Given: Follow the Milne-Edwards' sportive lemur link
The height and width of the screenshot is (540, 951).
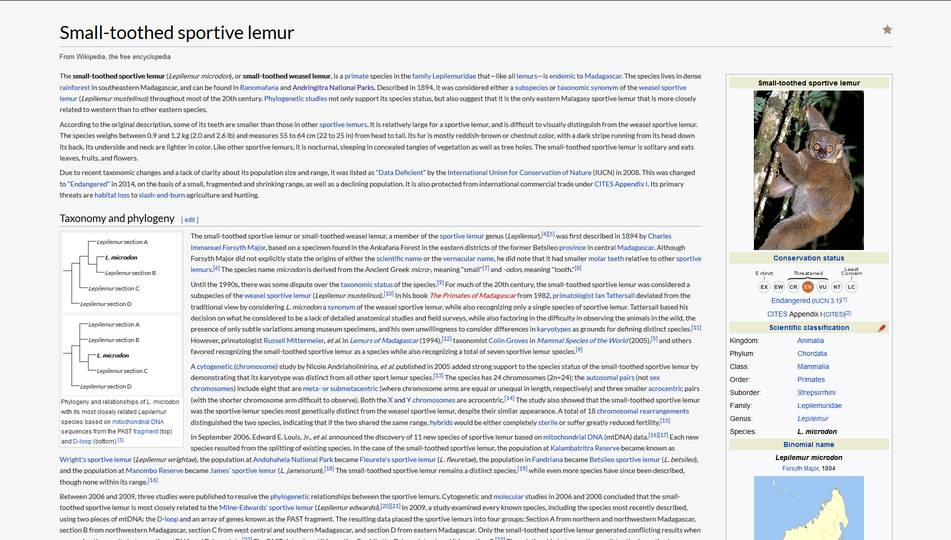Looking at the screenshot, I should click(266, 507).
